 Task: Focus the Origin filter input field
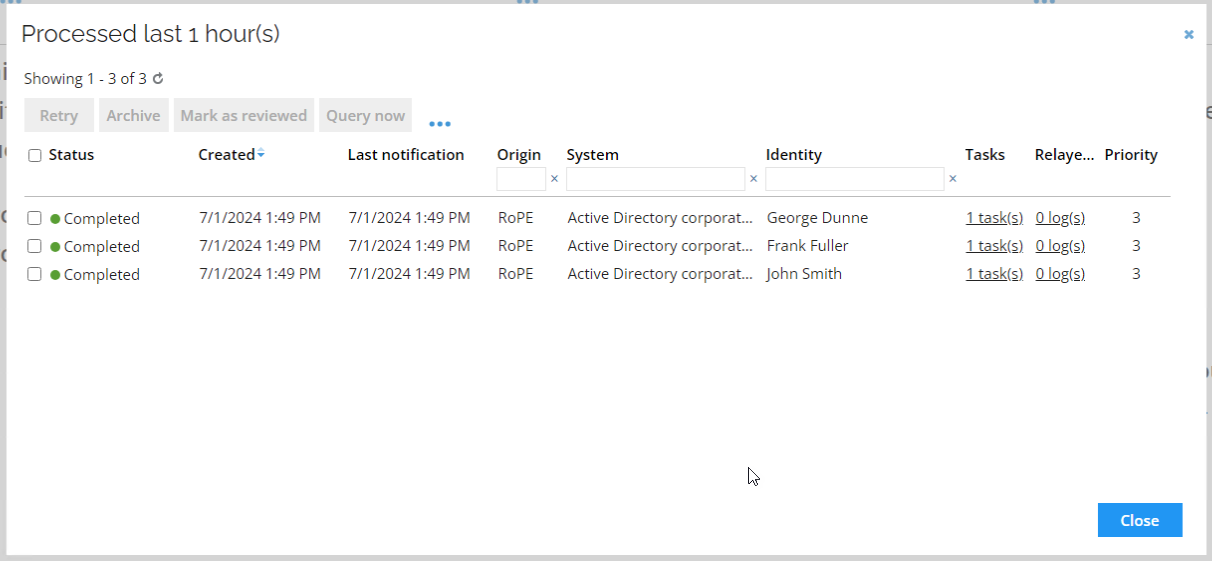point(521,179)
